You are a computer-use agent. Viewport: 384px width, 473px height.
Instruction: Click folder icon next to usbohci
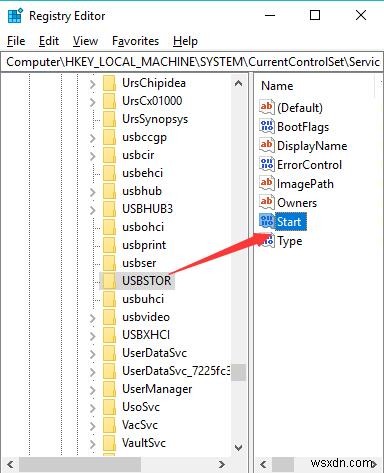(109, 227)
